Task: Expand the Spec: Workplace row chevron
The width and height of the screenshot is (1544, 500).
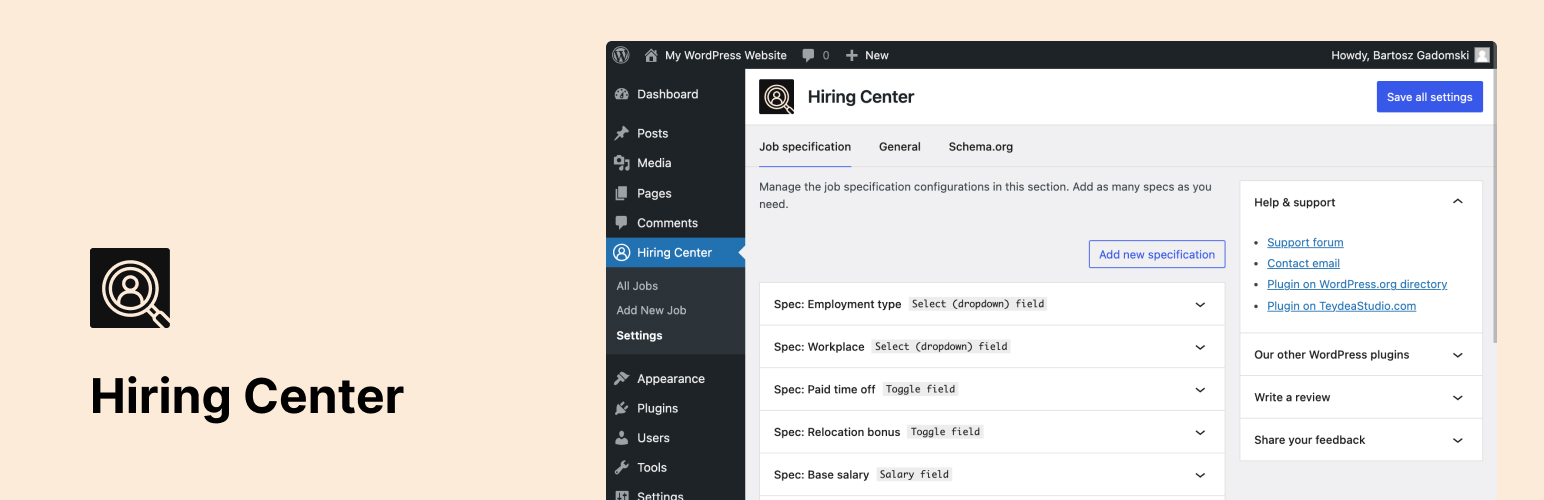Action: tap(1200, 347)
